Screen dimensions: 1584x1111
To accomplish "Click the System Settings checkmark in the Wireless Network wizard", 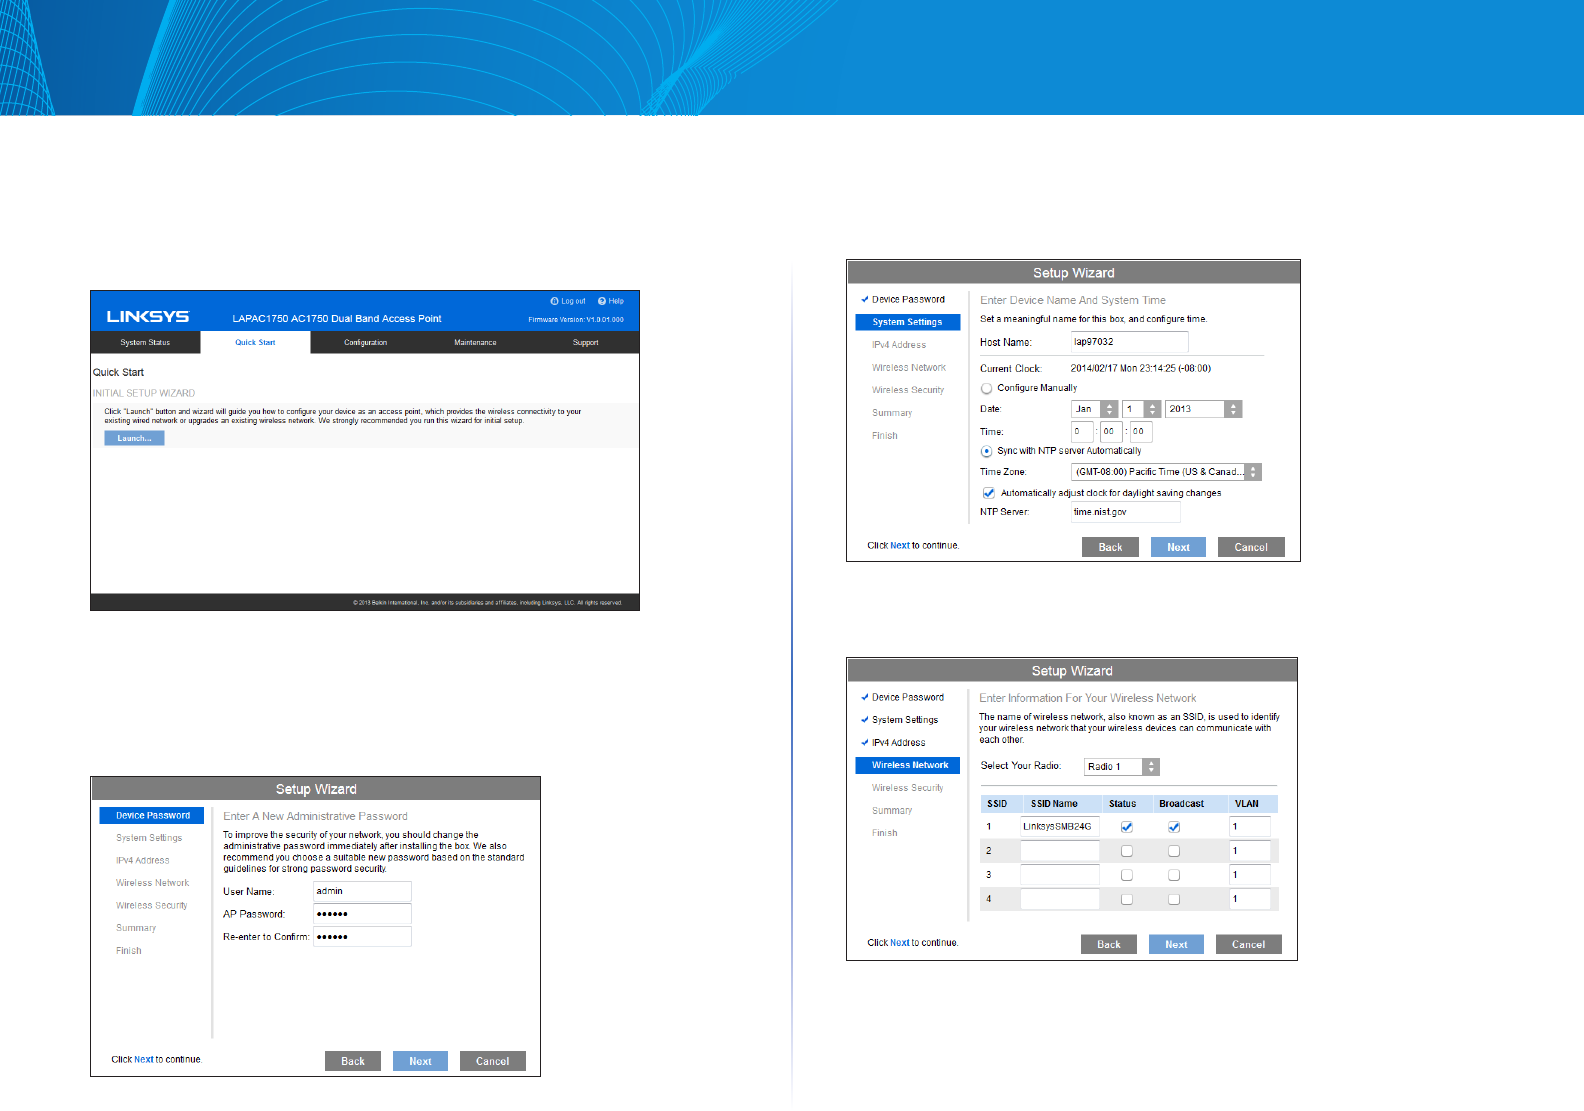I will coord(865,719).
